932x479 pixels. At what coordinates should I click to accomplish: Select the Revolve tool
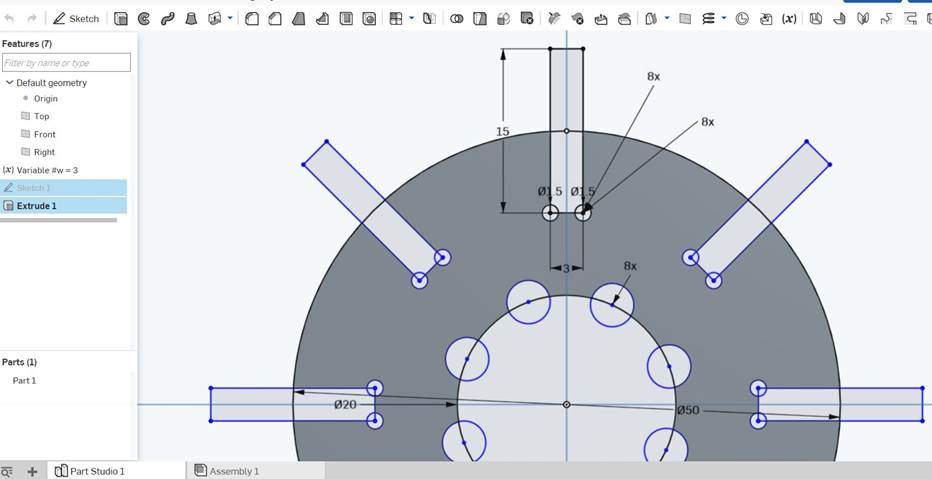144,18
